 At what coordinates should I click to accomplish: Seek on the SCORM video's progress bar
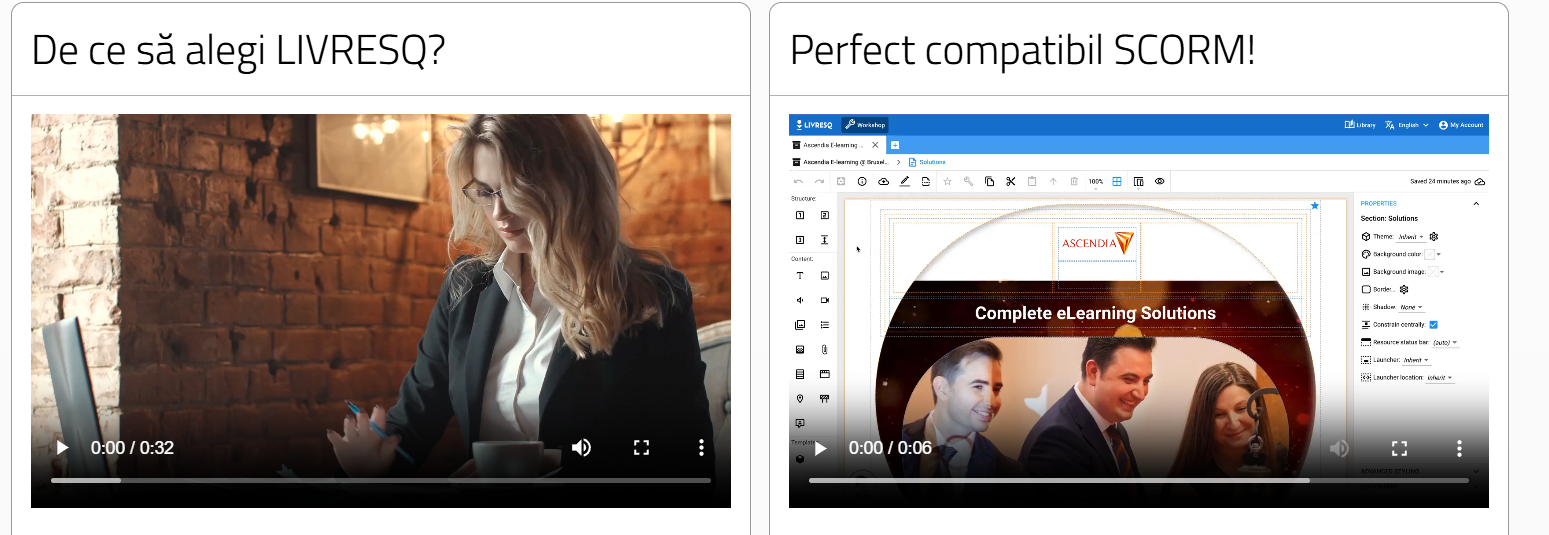tap(1138, 481)
